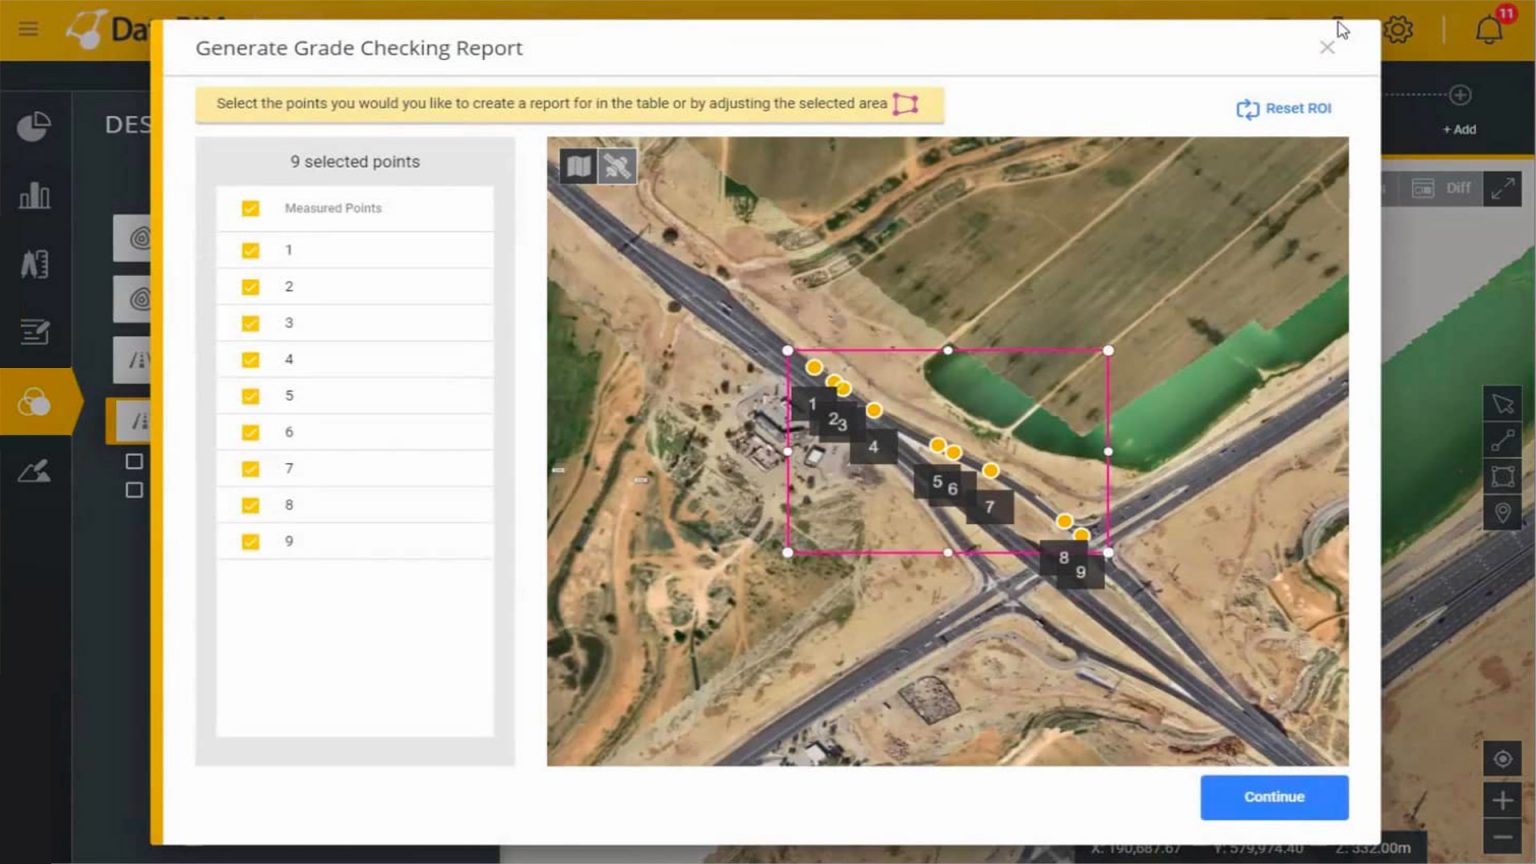Image resolution: width=1536 pixels, height=864 pixels.
Task: Select the highlighted overlapping circles sidebar icon
Action: 34,402
